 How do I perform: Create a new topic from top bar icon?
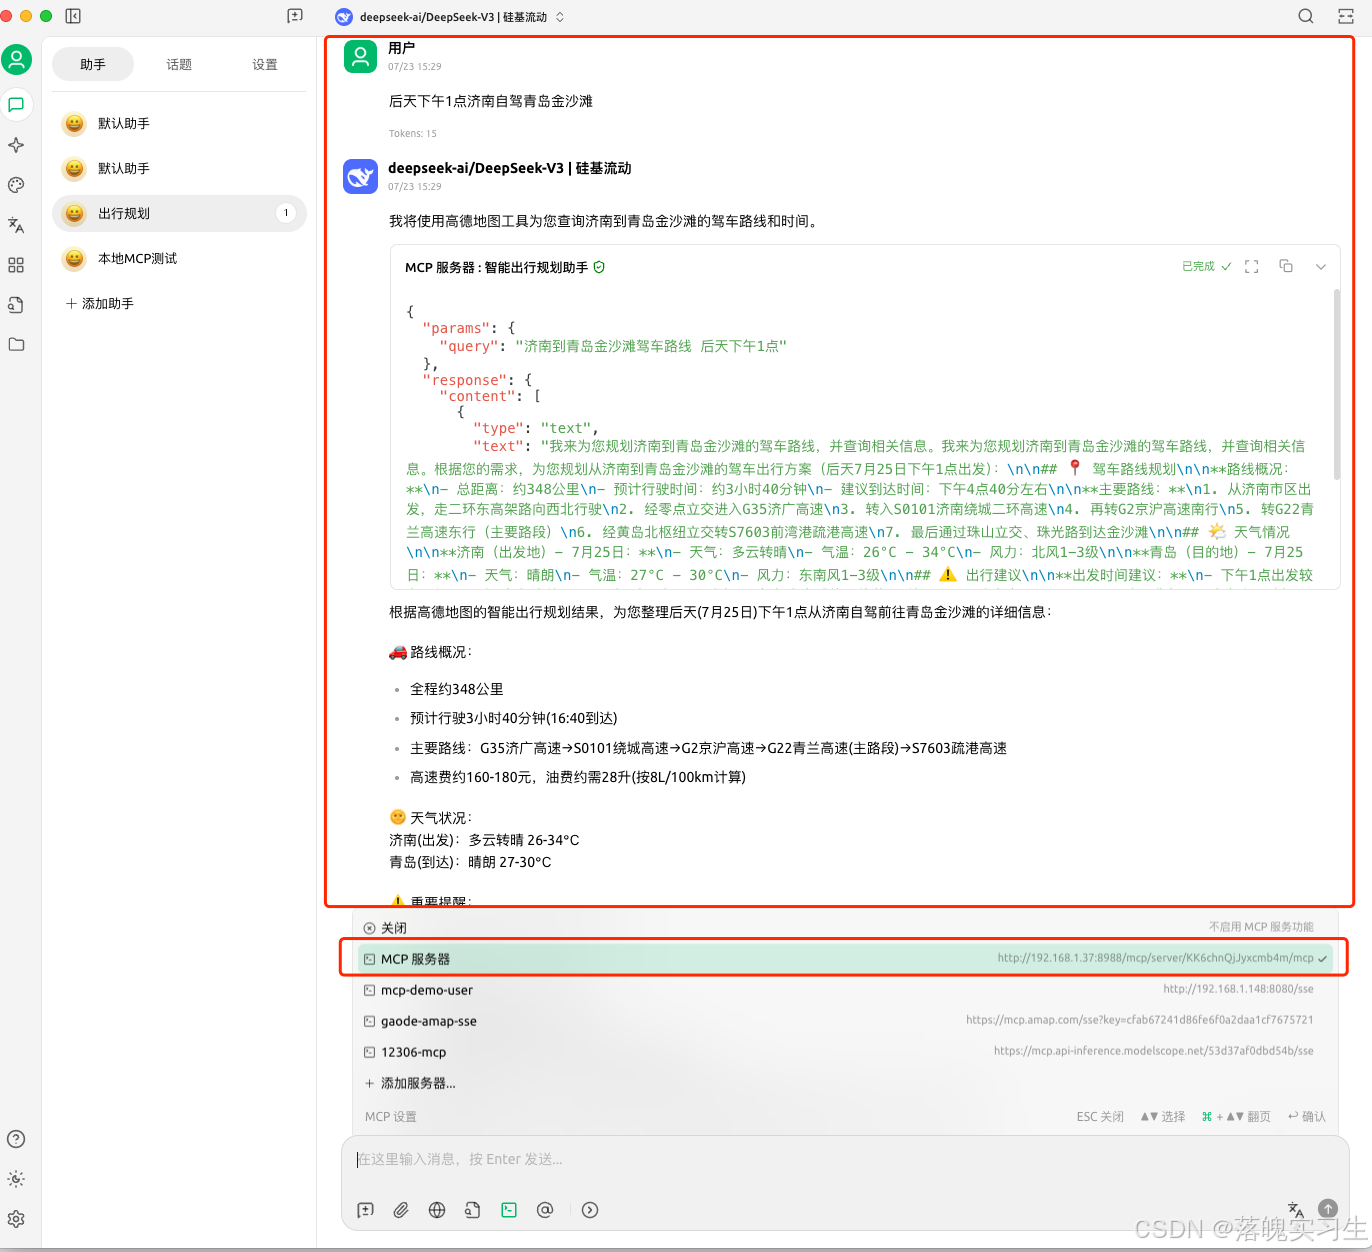point(295,16)
